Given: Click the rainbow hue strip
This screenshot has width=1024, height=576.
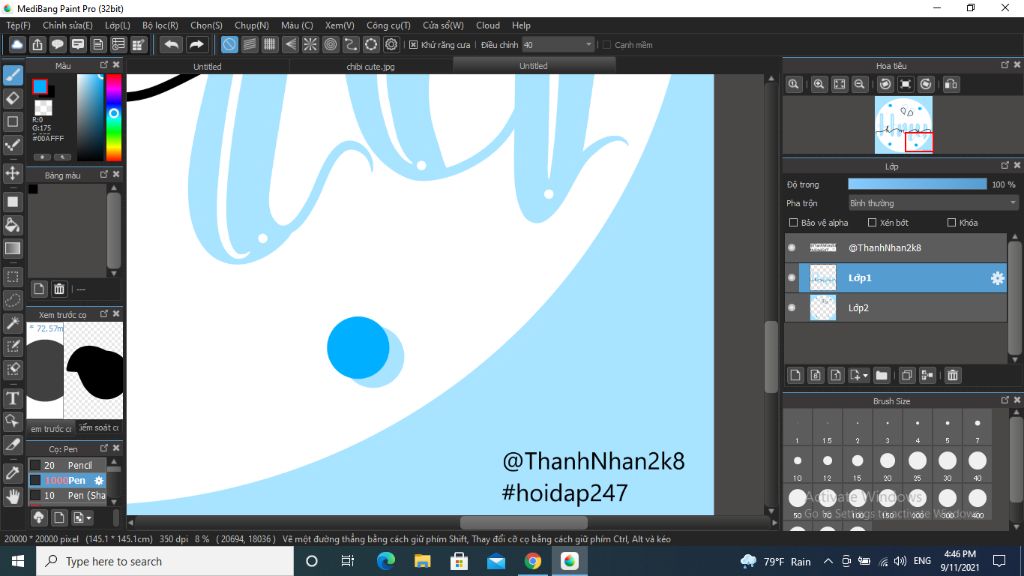Looking at the screenshot, I should (x=114, y=117).
